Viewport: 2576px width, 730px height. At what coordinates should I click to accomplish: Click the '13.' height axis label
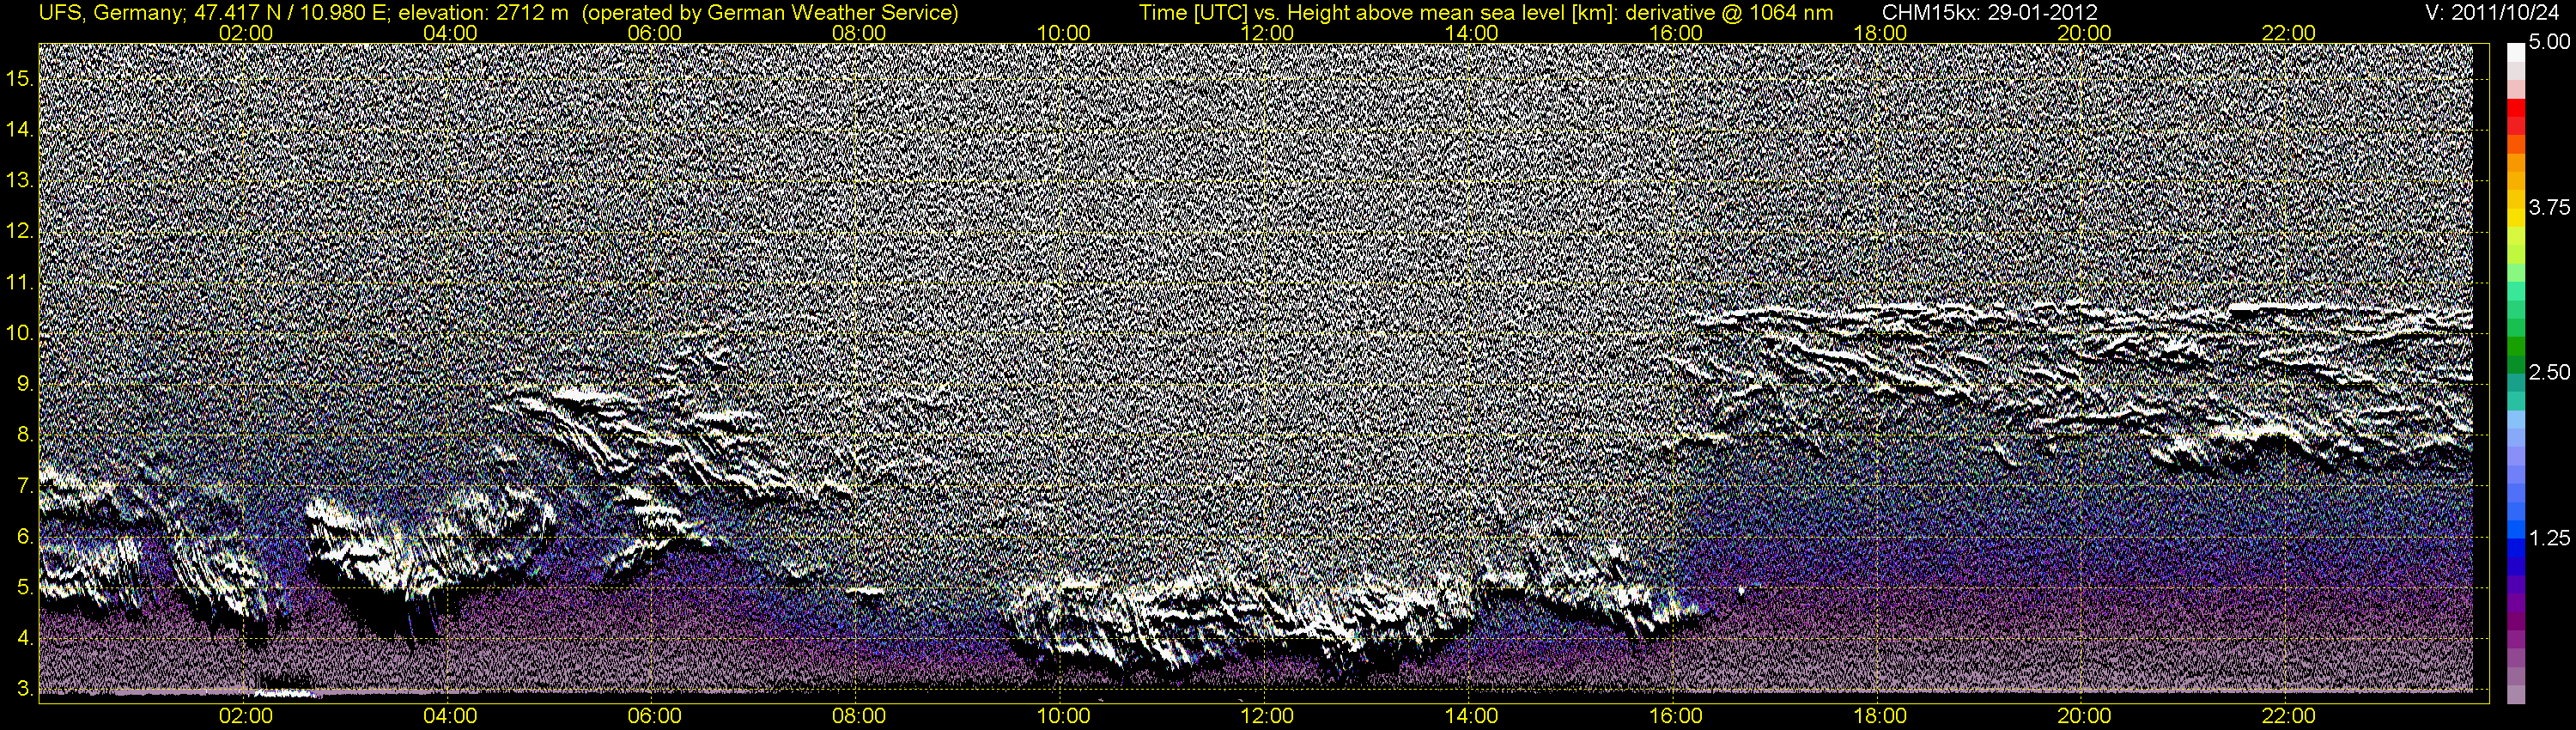pos(20,181)
